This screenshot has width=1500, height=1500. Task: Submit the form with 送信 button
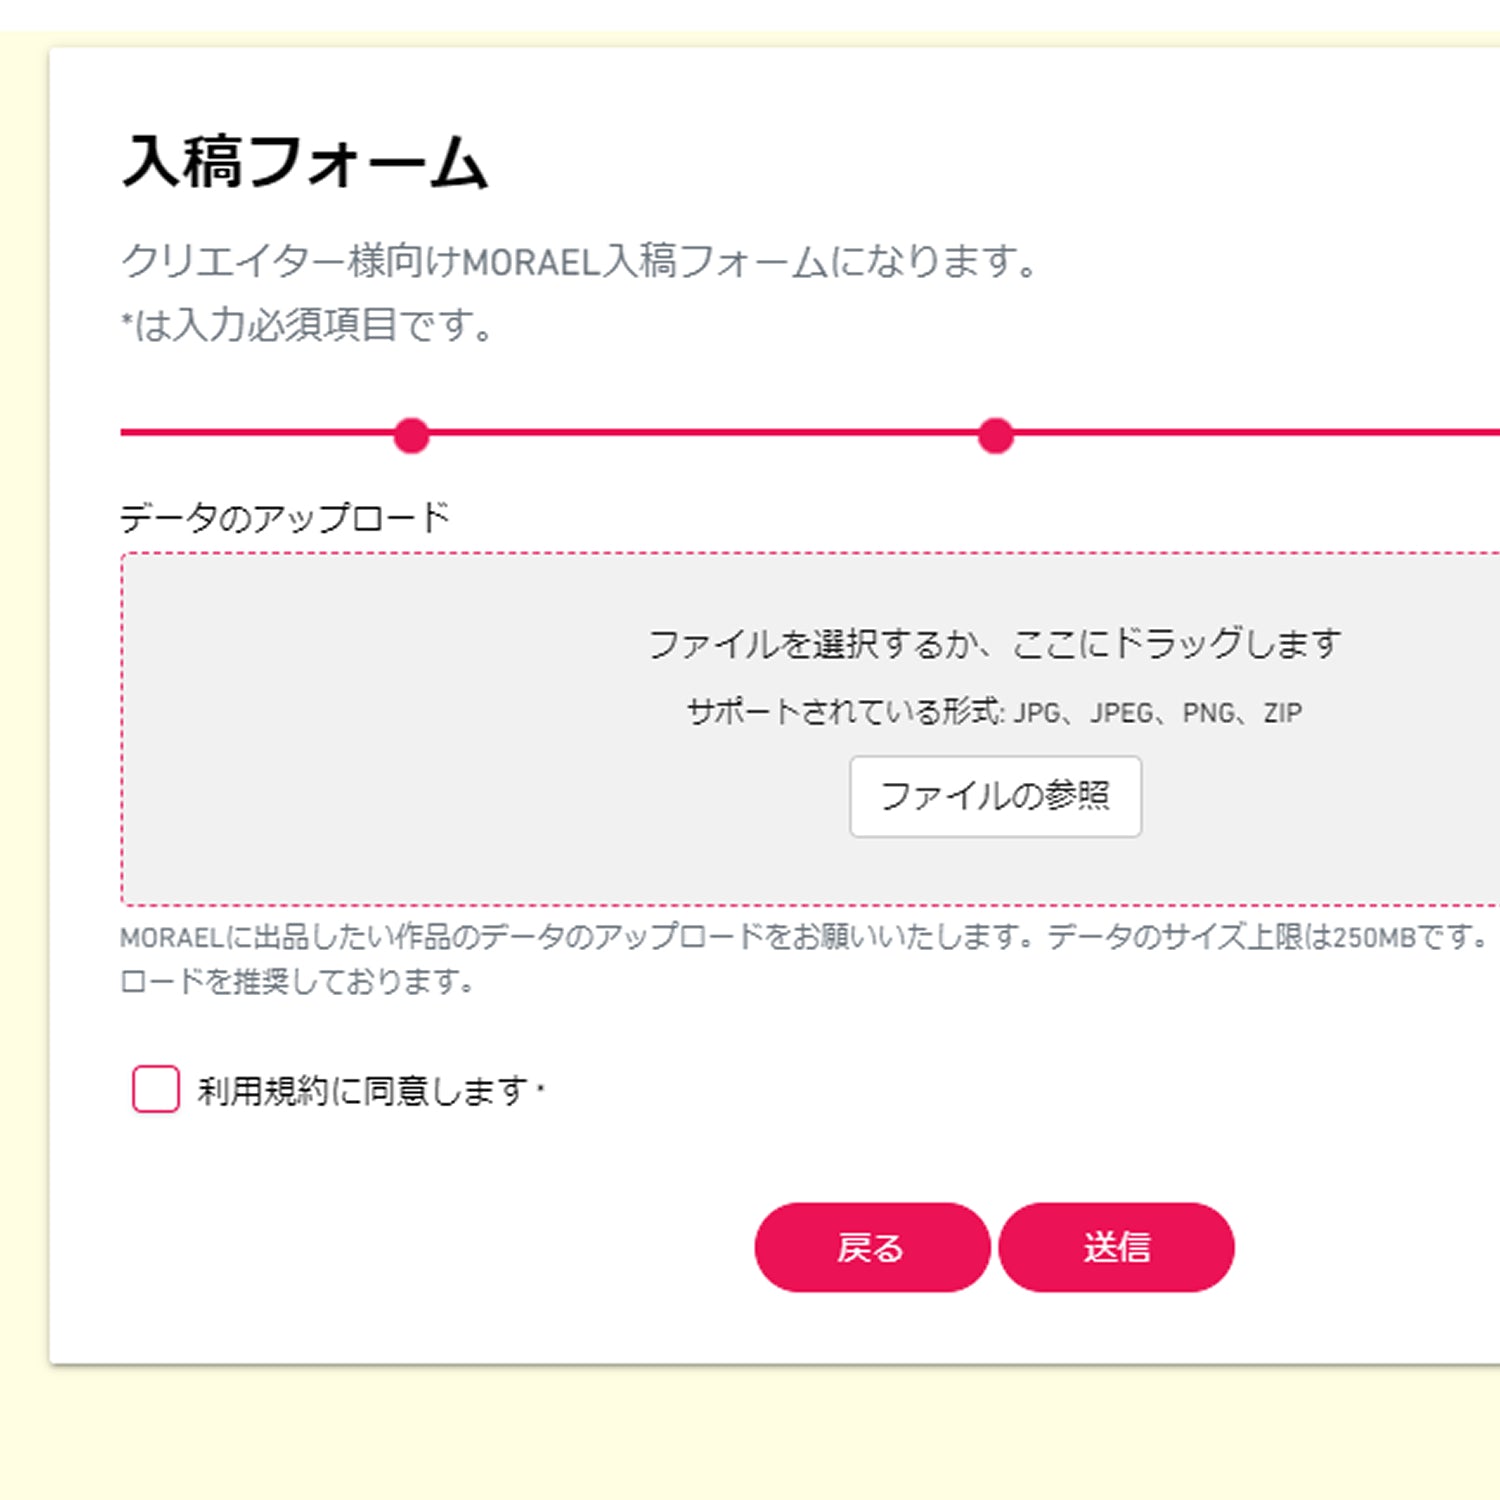[1116, 1247]
